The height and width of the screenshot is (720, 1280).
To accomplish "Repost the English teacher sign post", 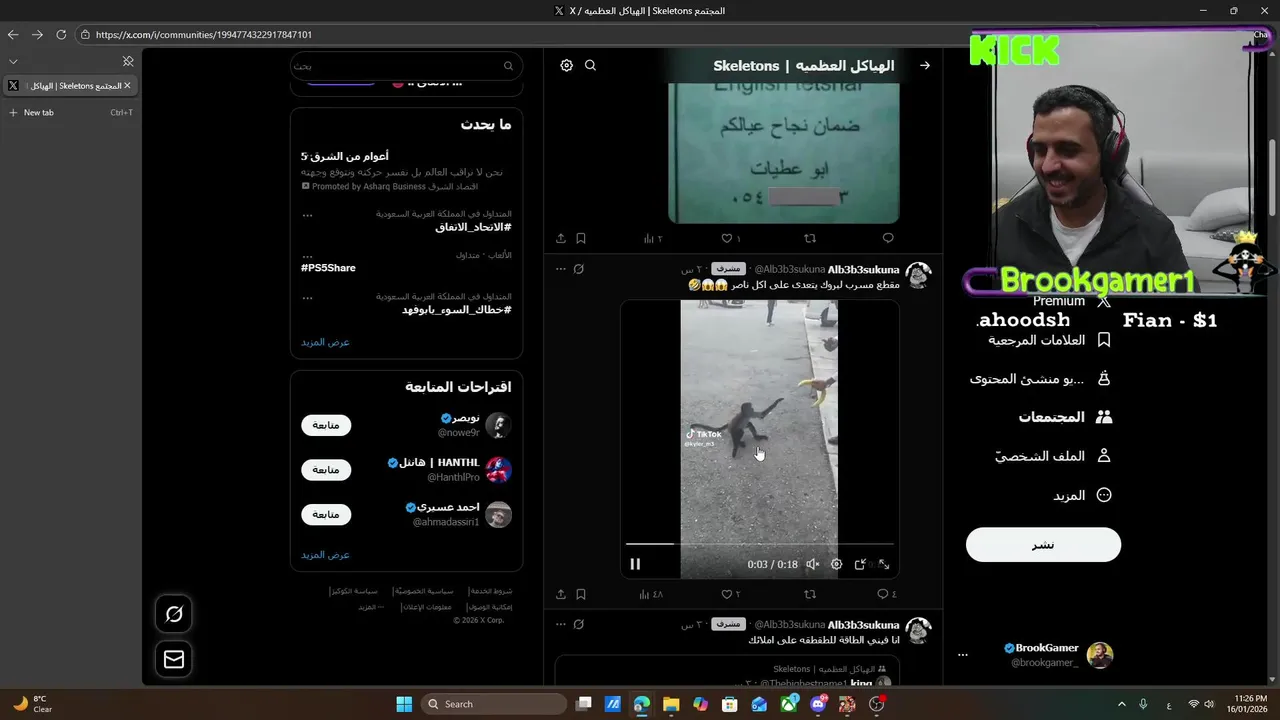I will pos(810,238).
